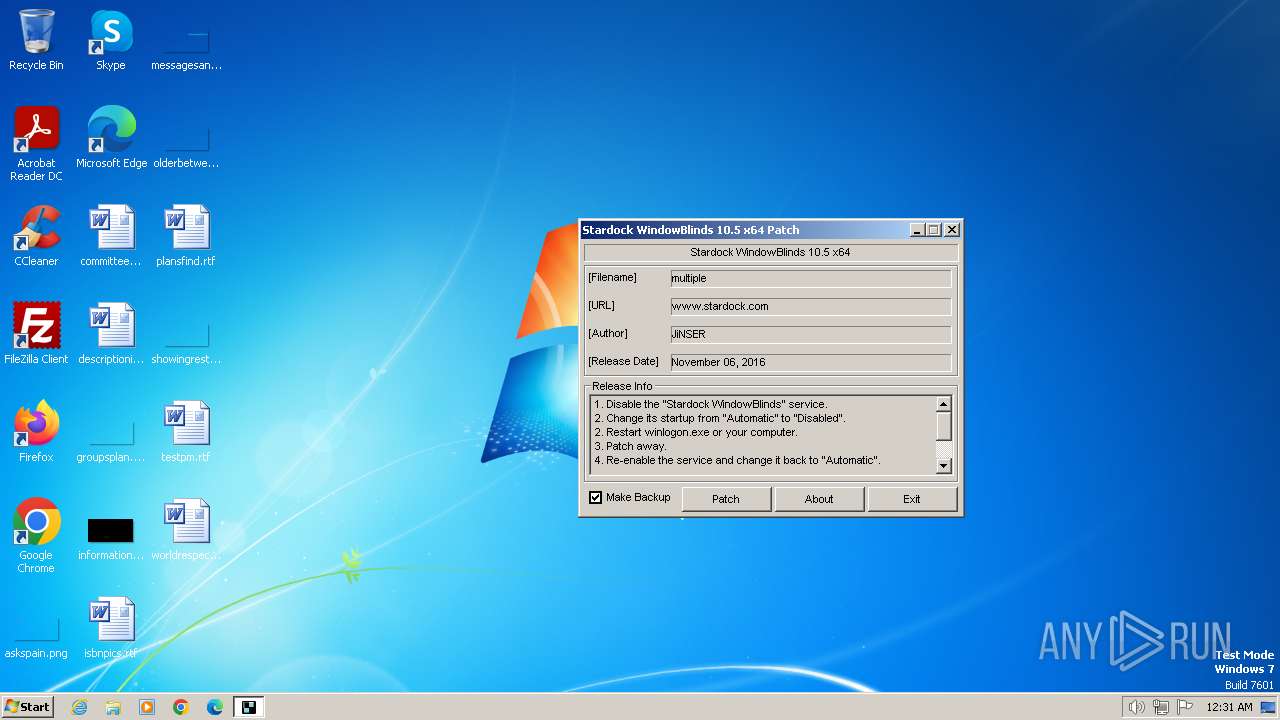Click the Stardock WindowBlinds 10.5 x64 header

tap(770, 252)
